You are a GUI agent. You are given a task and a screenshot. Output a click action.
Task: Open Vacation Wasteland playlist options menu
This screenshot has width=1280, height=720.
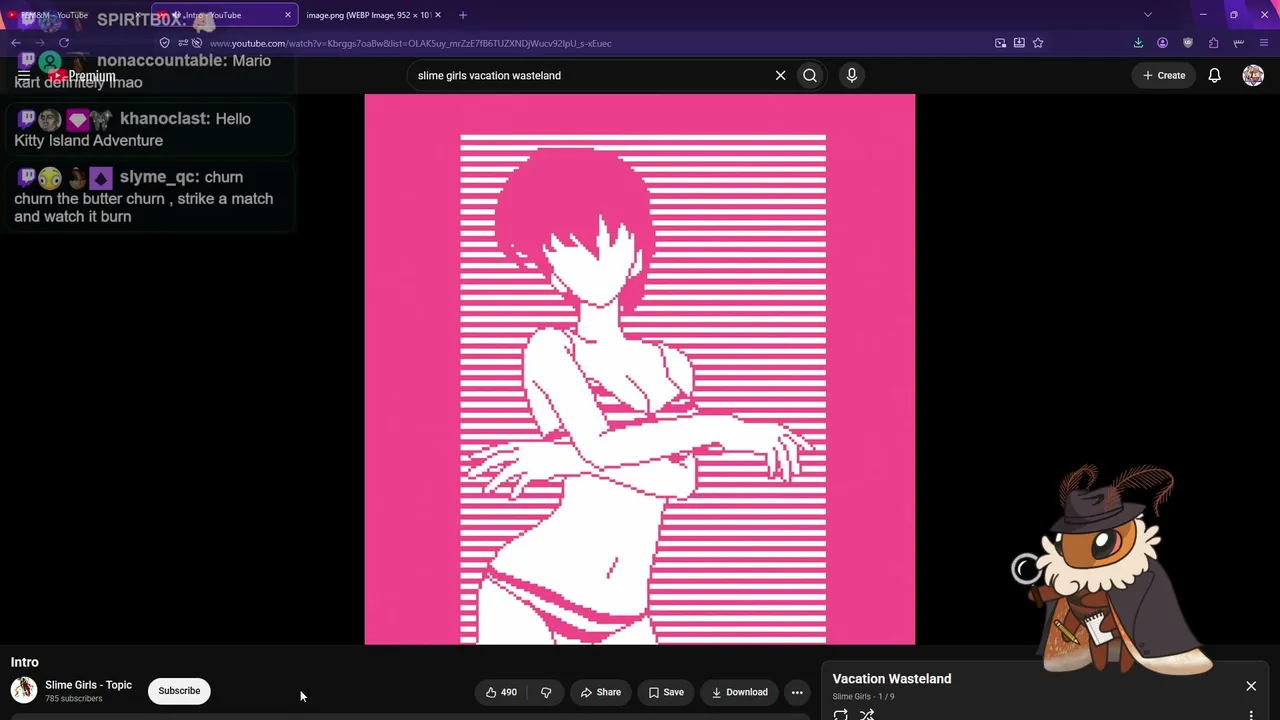(x=1251, y=714)
